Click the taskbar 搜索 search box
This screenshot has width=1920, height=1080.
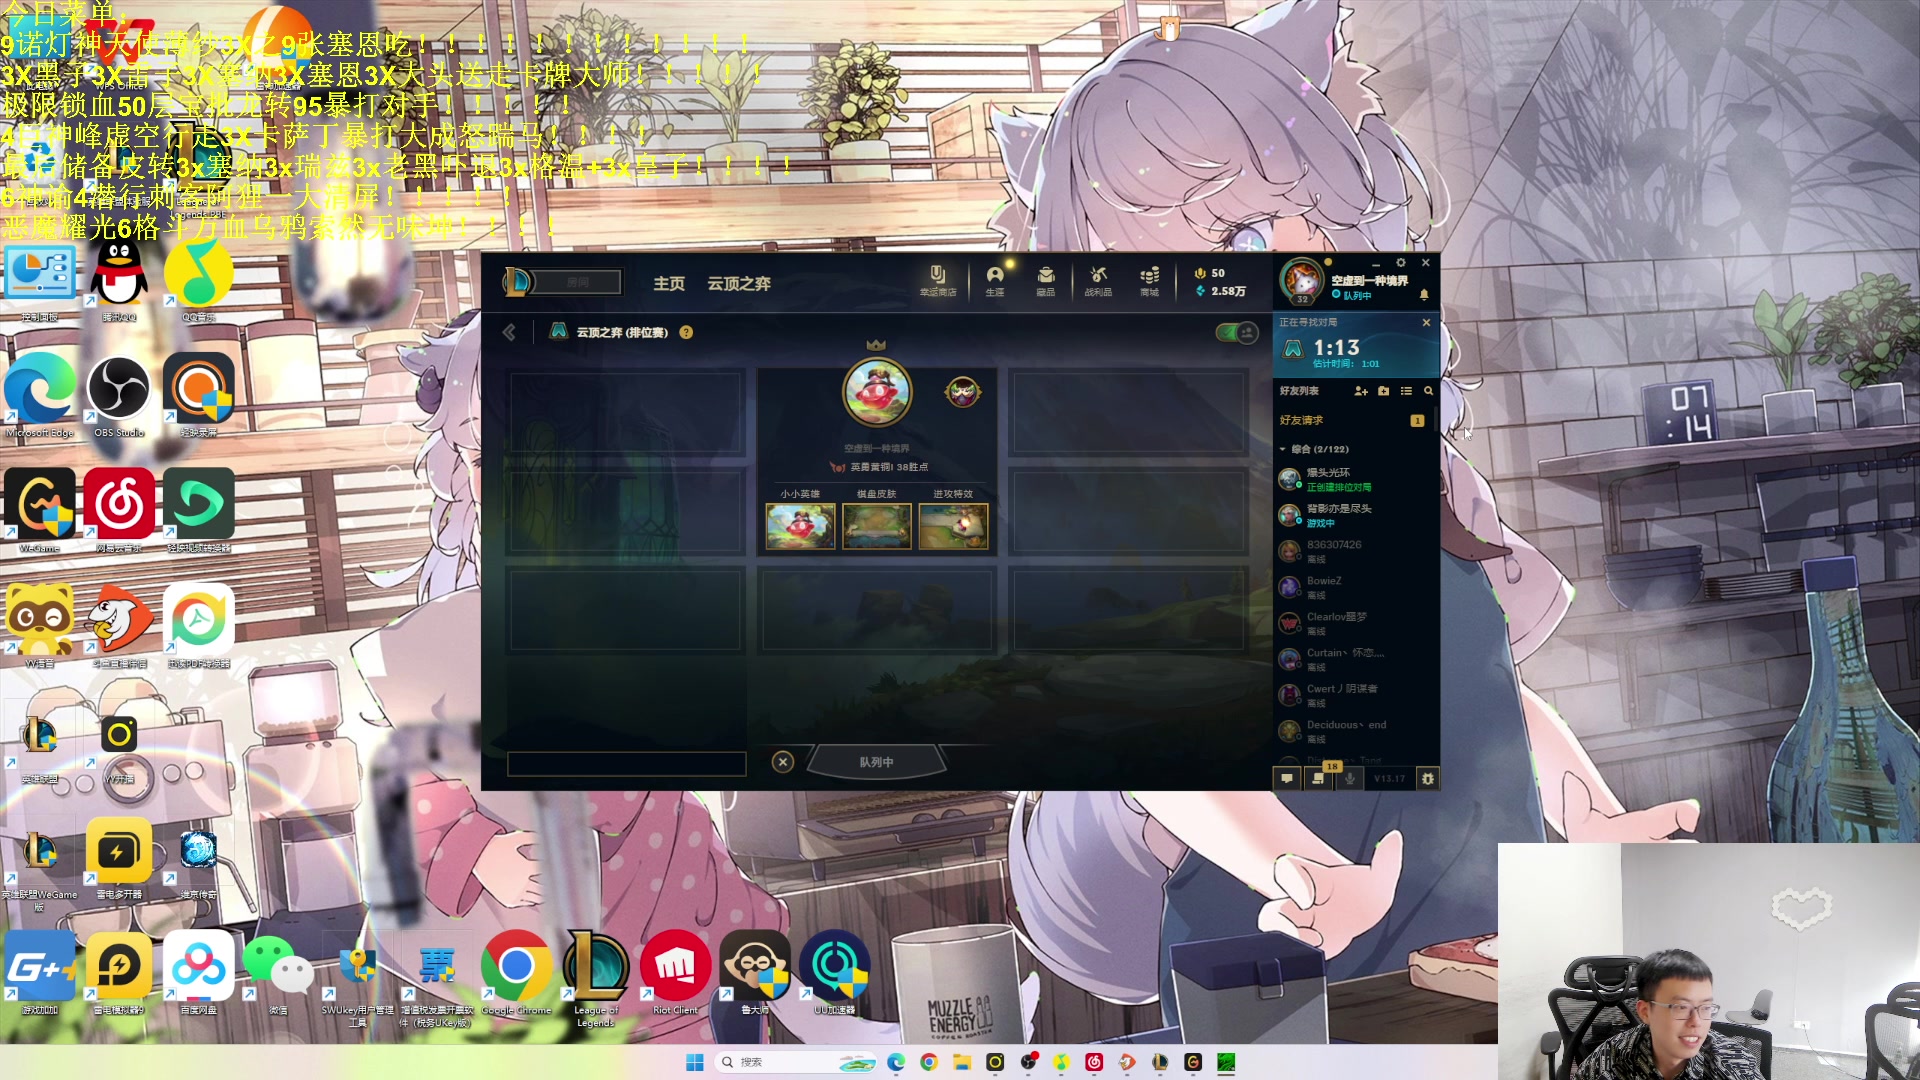pyautogui.click(x=796, y=1062)
